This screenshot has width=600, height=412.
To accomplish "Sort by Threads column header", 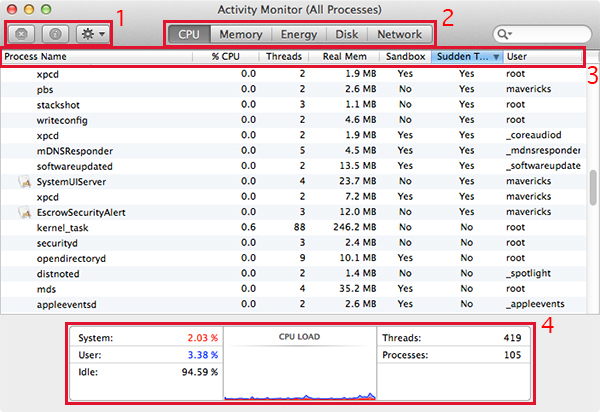I will 284,57.
